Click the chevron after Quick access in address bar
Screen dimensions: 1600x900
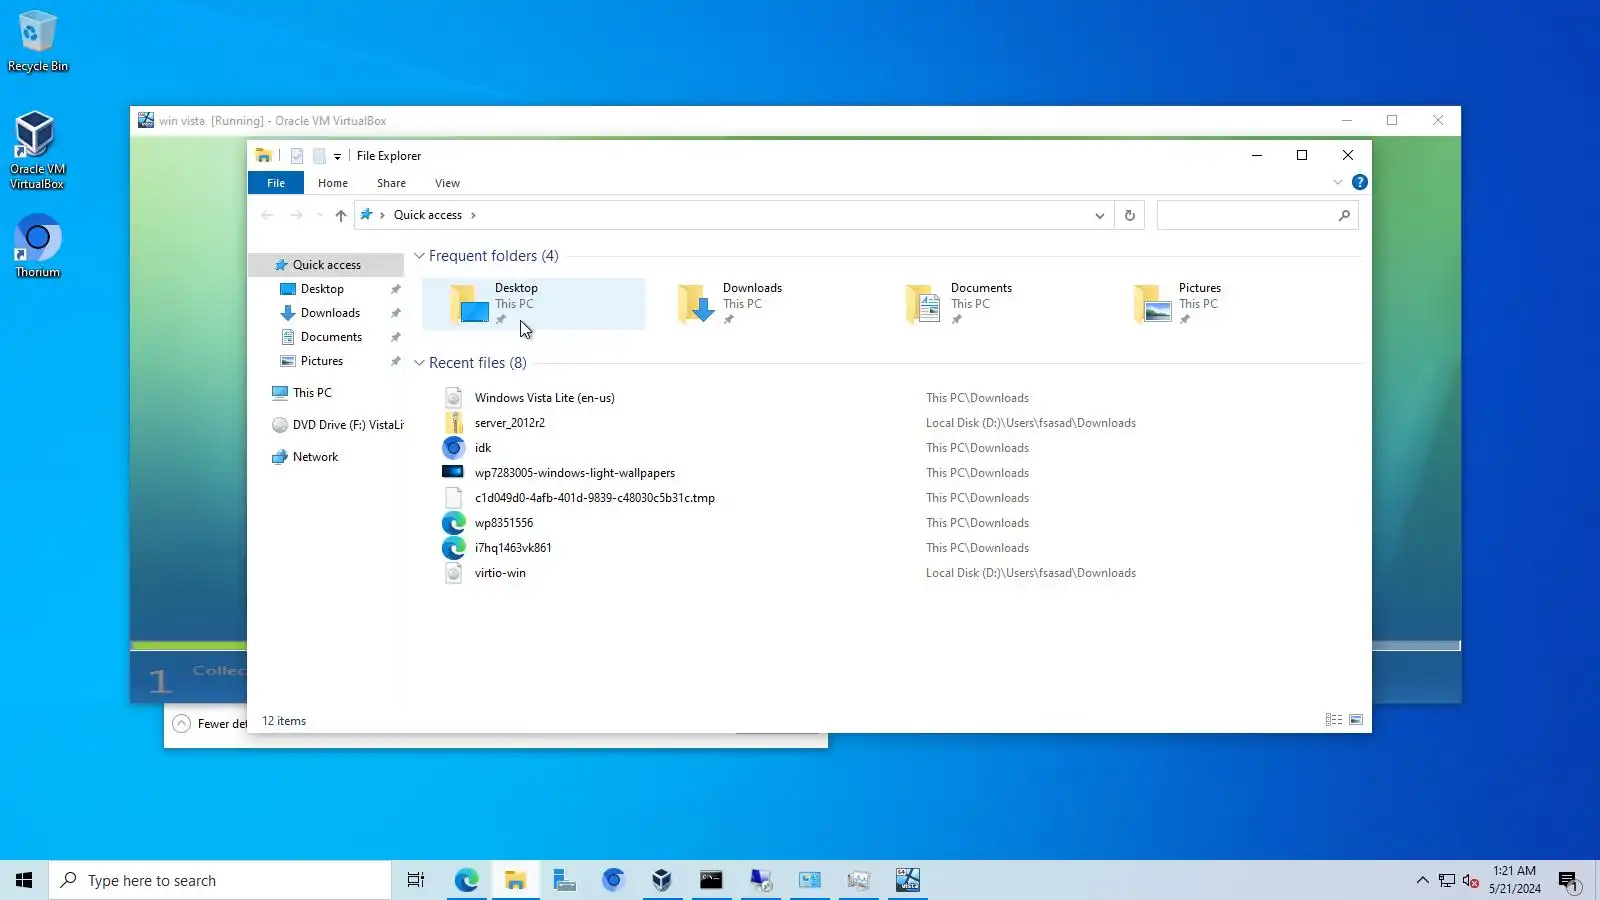pos(474,215)
